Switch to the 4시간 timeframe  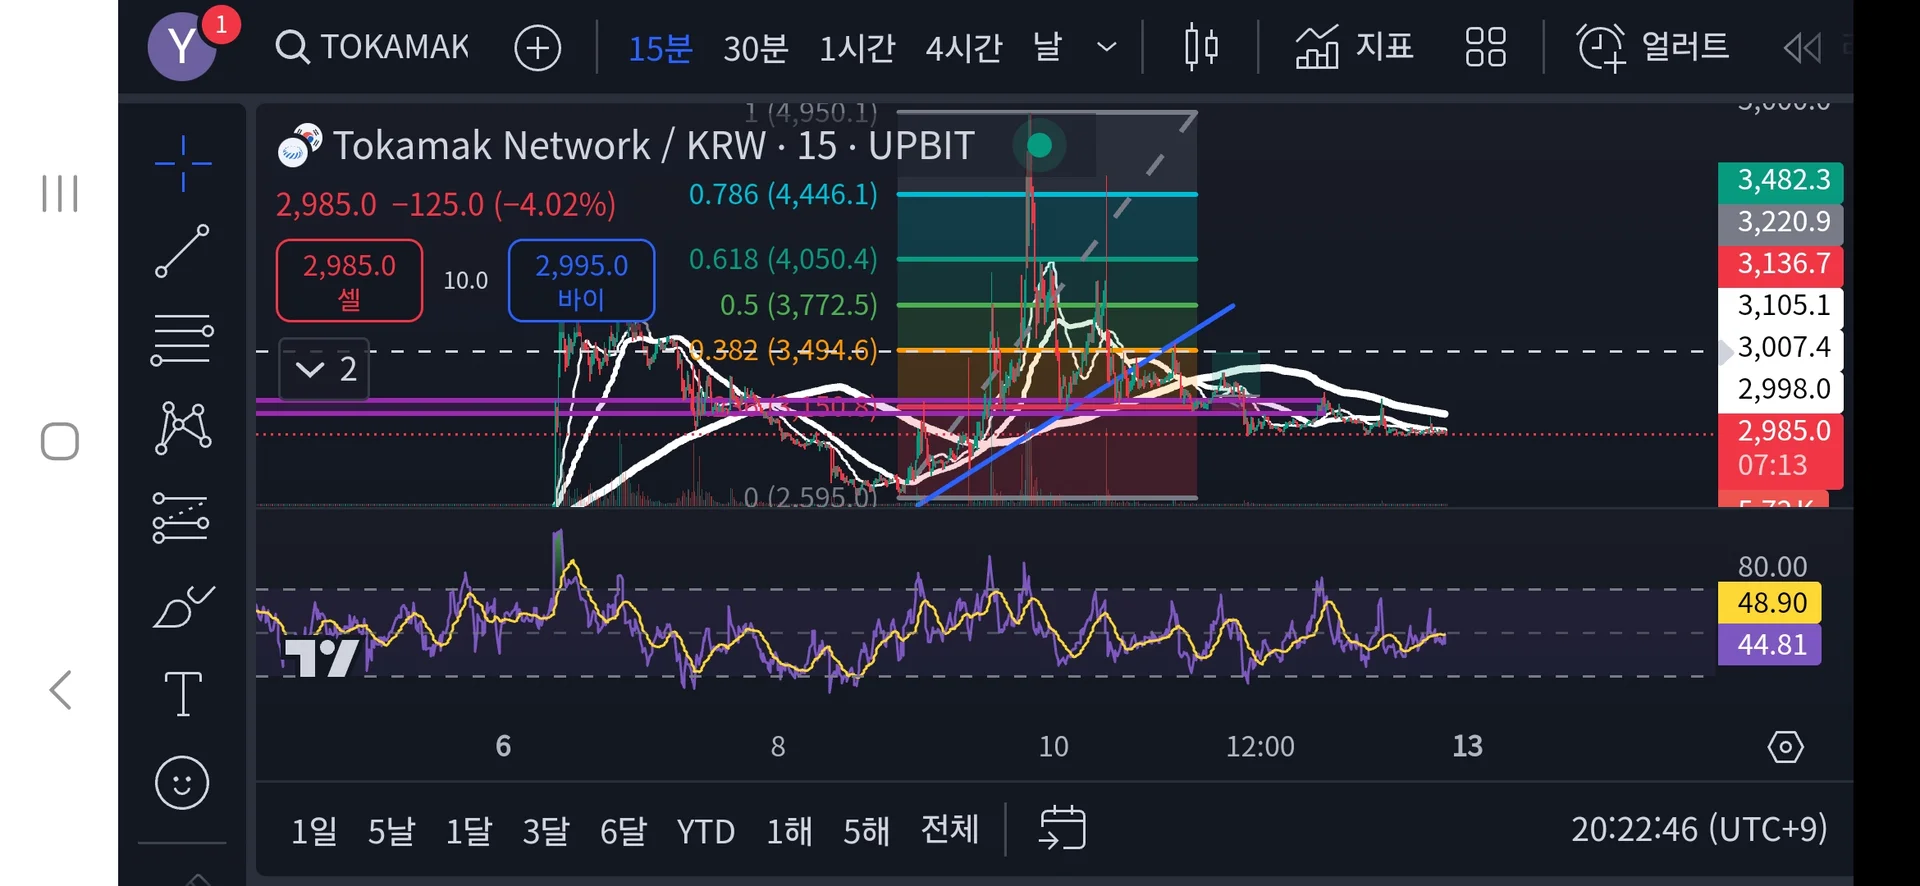coord(964,48)
